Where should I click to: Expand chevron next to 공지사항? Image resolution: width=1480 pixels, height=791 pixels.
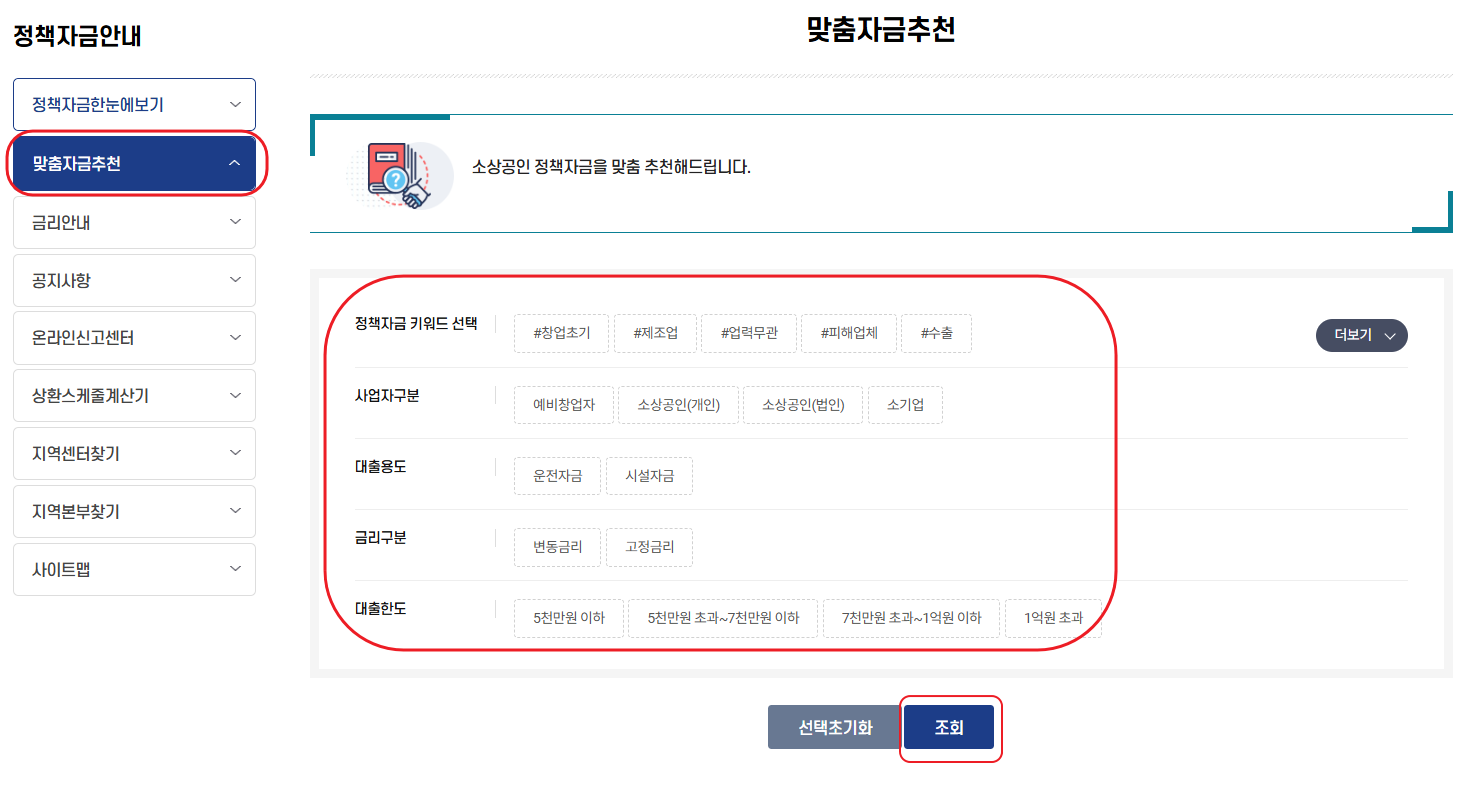tap(235, 280)
